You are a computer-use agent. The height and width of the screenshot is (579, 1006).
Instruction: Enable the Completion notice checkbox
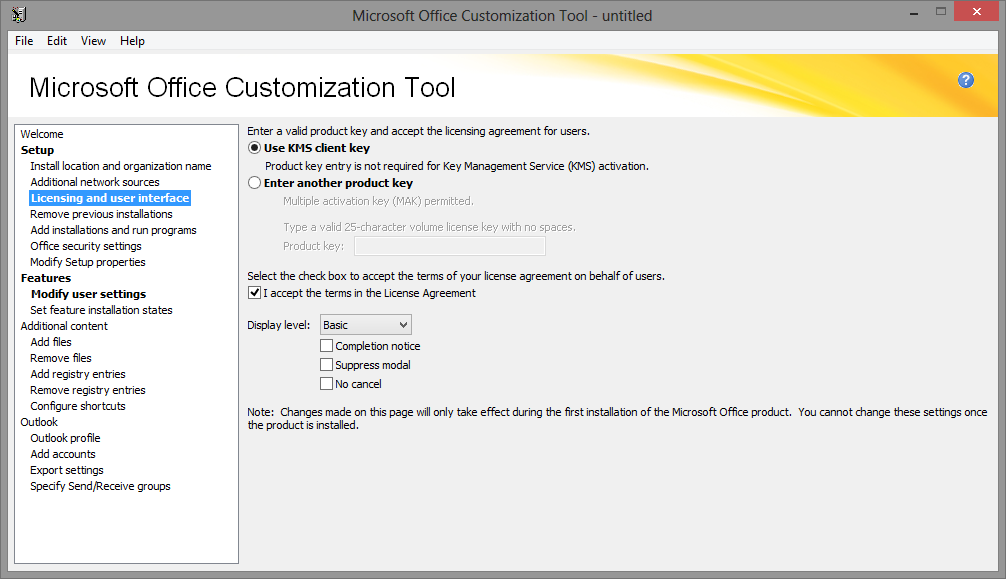(x=327, y=346)
